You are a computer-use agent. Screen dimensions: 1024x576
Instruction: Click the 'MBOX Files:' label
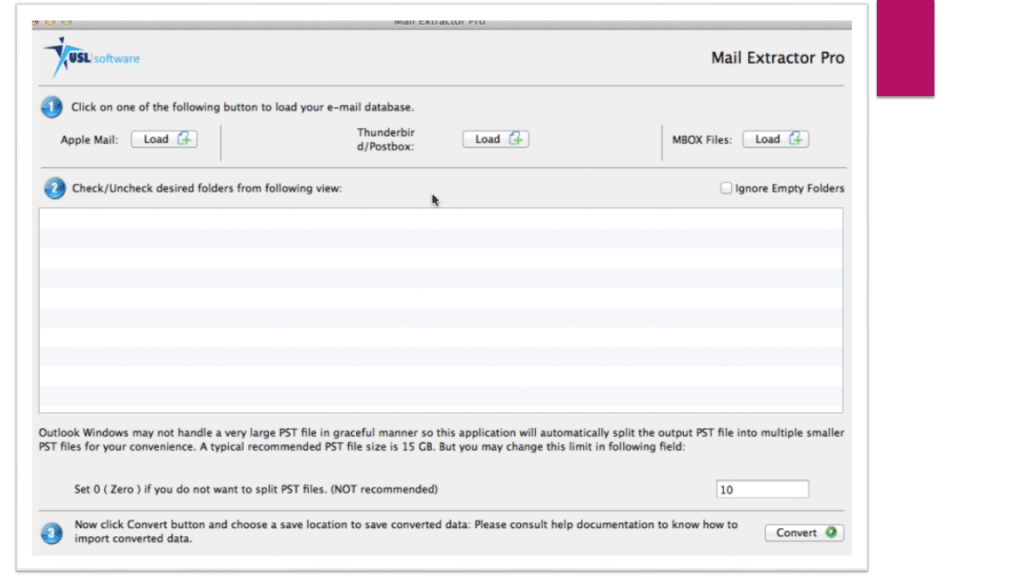point(702,140)
